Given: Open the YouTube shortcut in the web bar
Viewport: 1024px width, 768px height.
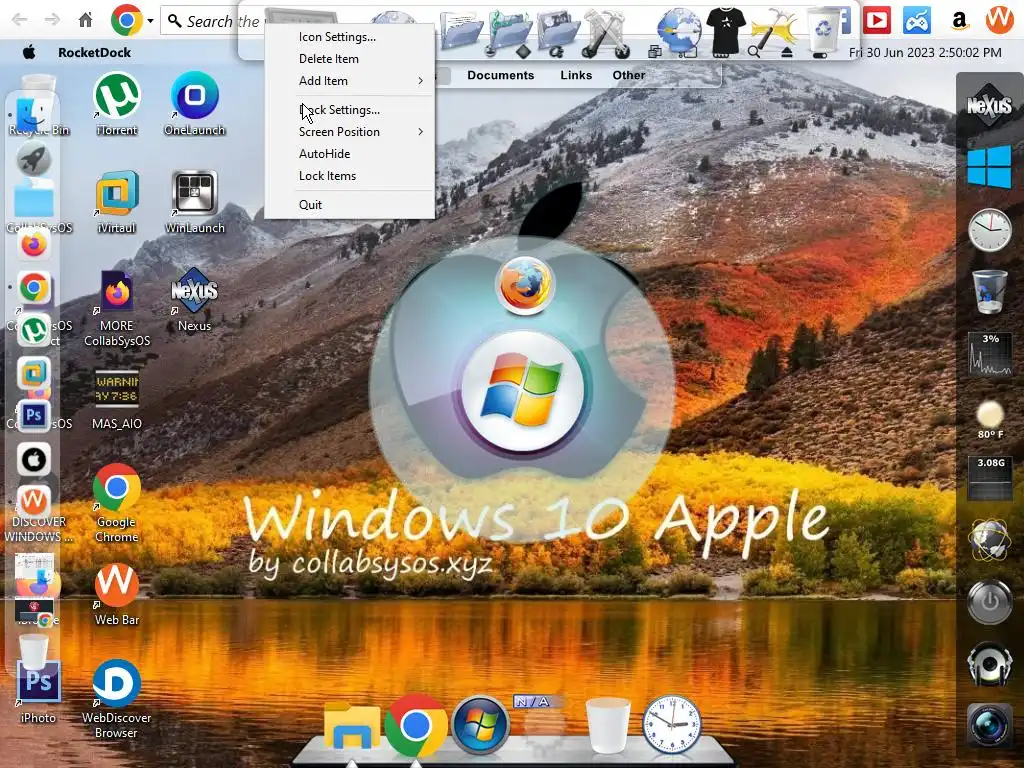Looking at the screenshot, I should pyautogui.click(x=877, y=21).
